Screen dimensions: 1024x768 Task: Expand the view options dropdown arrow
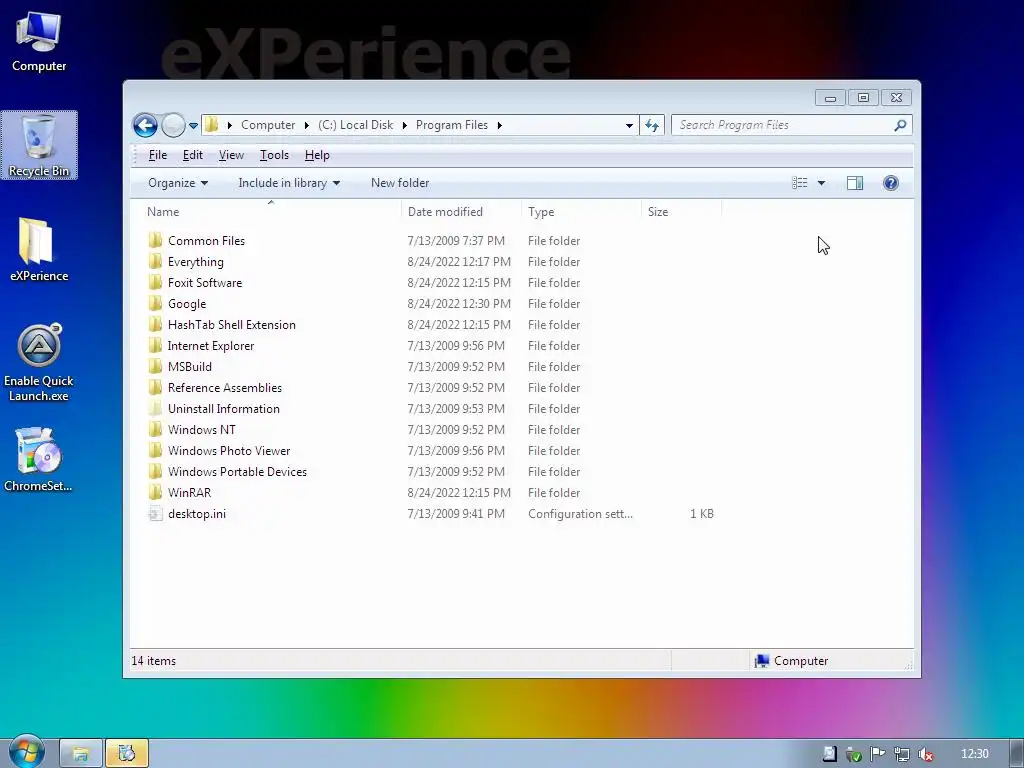click(x=822, y=184)
